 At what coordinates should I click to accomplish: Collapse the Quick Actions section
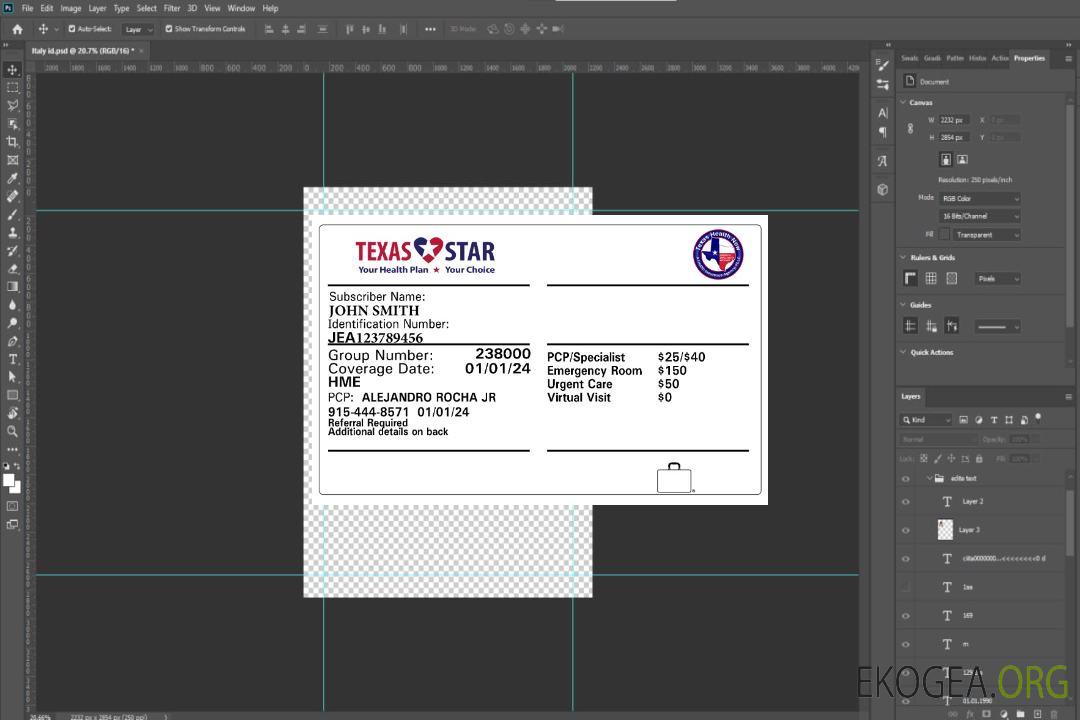903,352
